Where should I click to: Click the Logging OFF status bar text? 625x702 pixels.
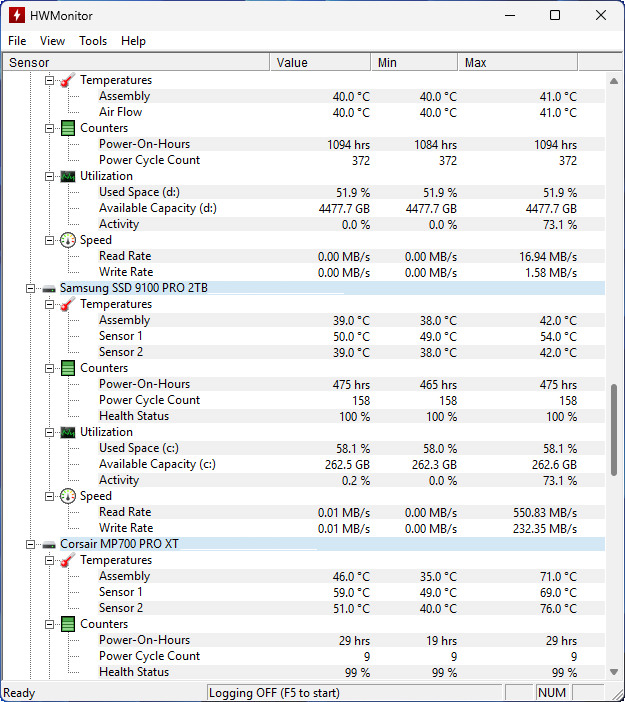274,693
